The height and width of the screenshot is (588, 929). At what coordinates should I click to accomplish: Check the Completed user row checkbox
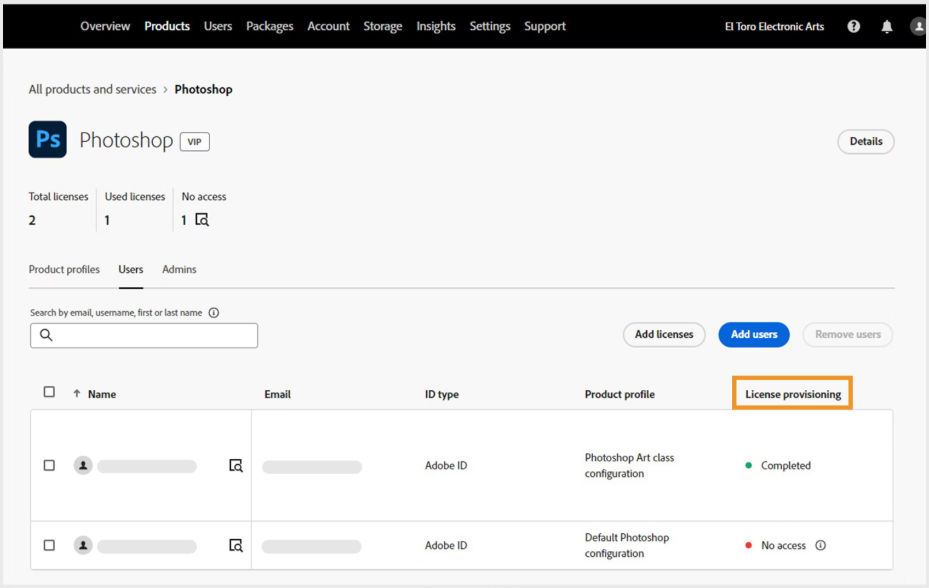point(49,465)
